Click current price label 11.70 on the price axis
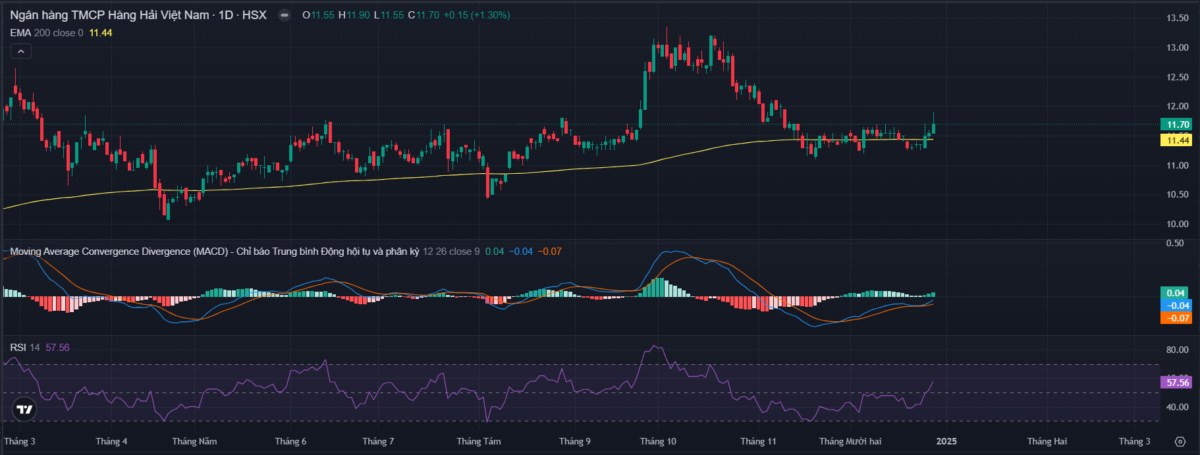The width and height of the screenshot is (1200, 455). tap(1174, 124)
